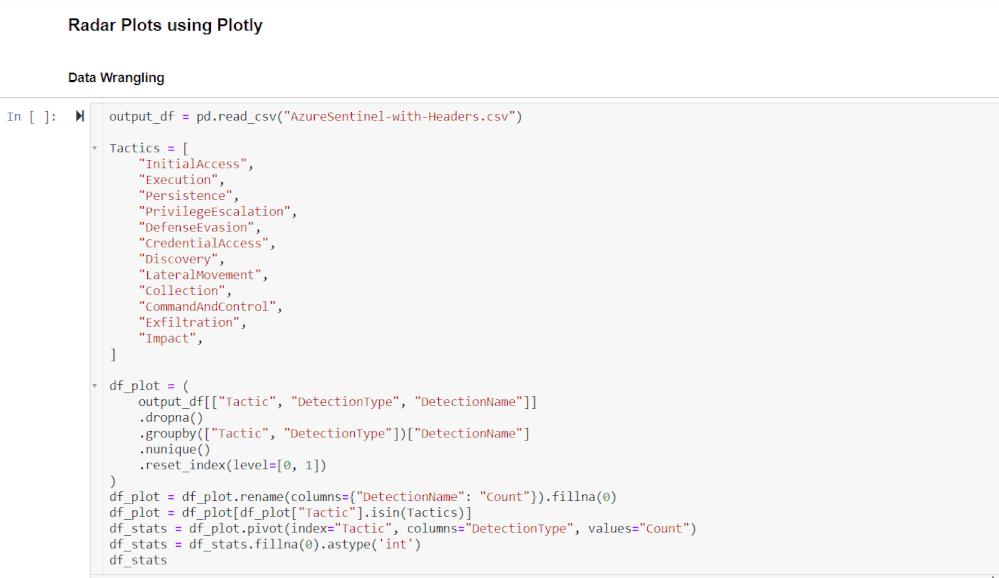
Task: Click the "CredentialAccess" string in code
Action: (x=203, y=243)
